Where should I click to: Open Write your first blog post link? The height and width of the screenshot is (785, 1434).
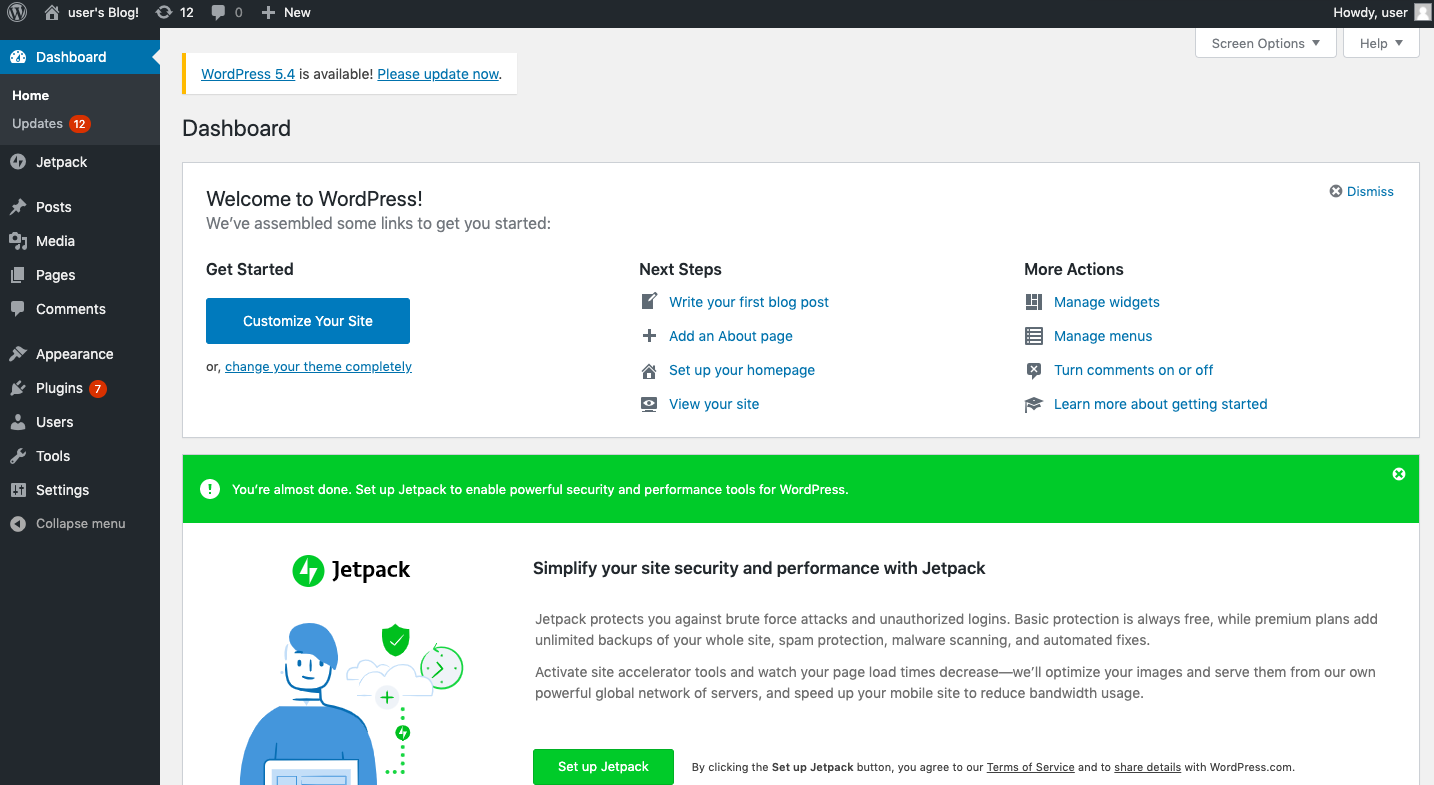point(749,302)
